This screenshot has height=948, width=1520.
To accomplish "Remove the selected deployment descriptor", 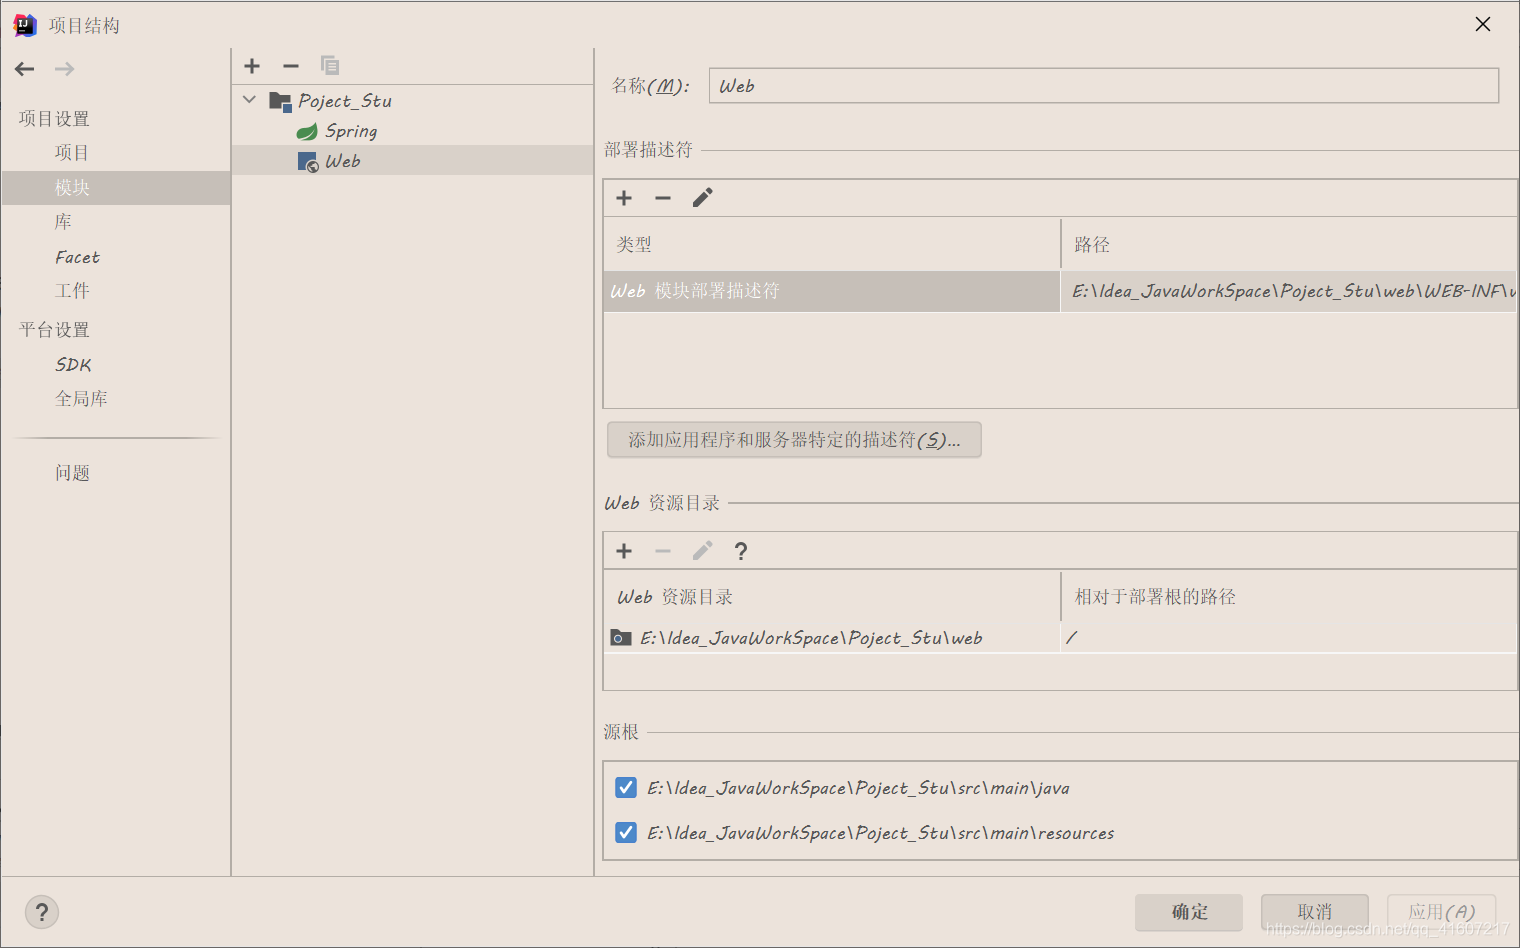I will tap(662, 197).
